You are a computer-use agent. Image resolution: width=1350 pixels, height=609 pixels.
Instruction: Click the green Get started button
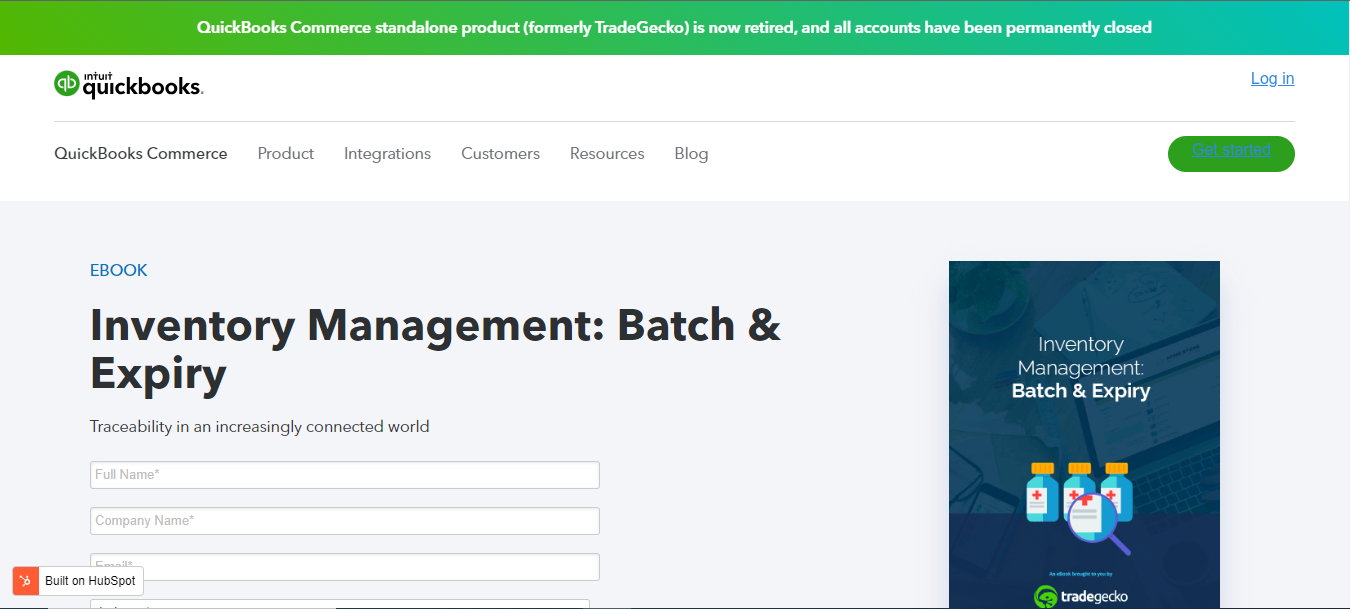(x=1231, y=153)
